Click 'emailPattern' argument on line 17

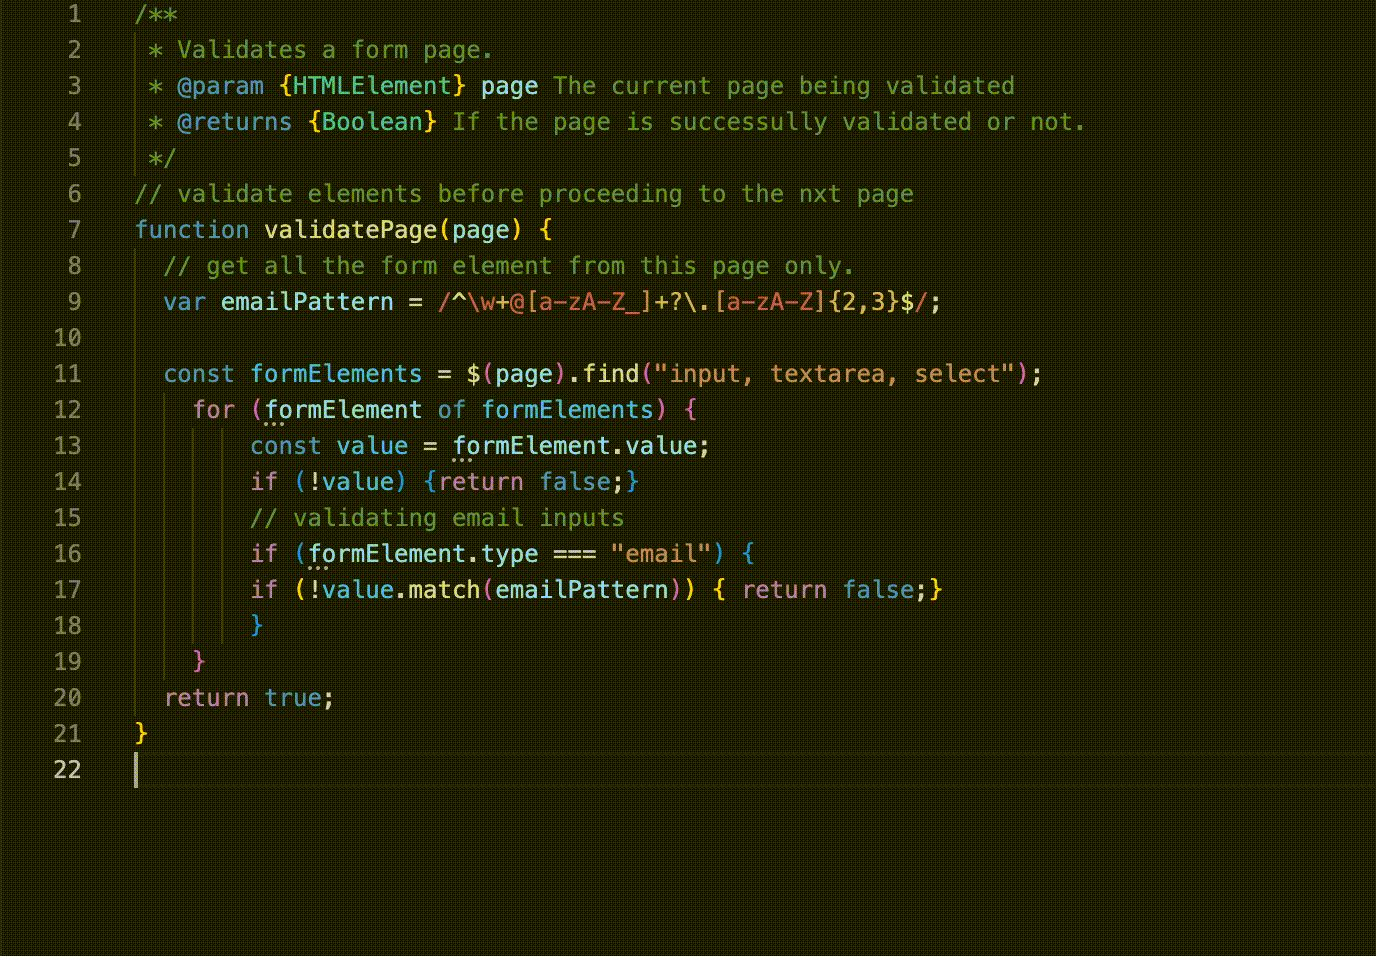tap(582, 590)
